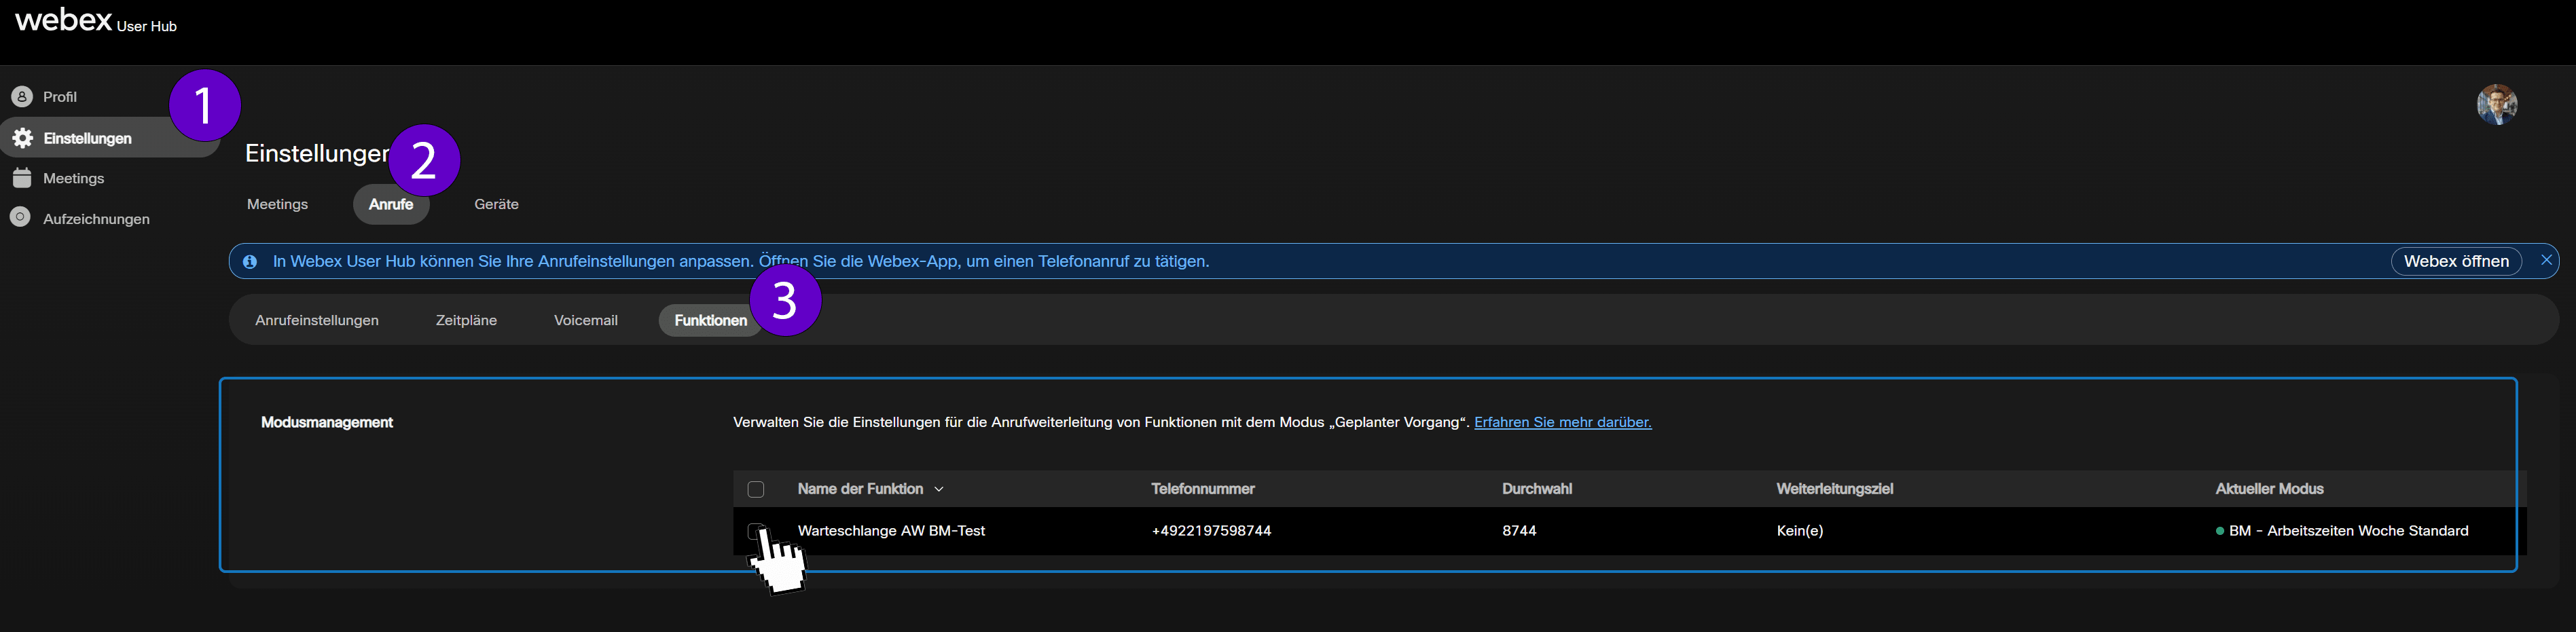
Task: Click the Aufzeichnungen record icon
Action: click(x=20, y=217)
